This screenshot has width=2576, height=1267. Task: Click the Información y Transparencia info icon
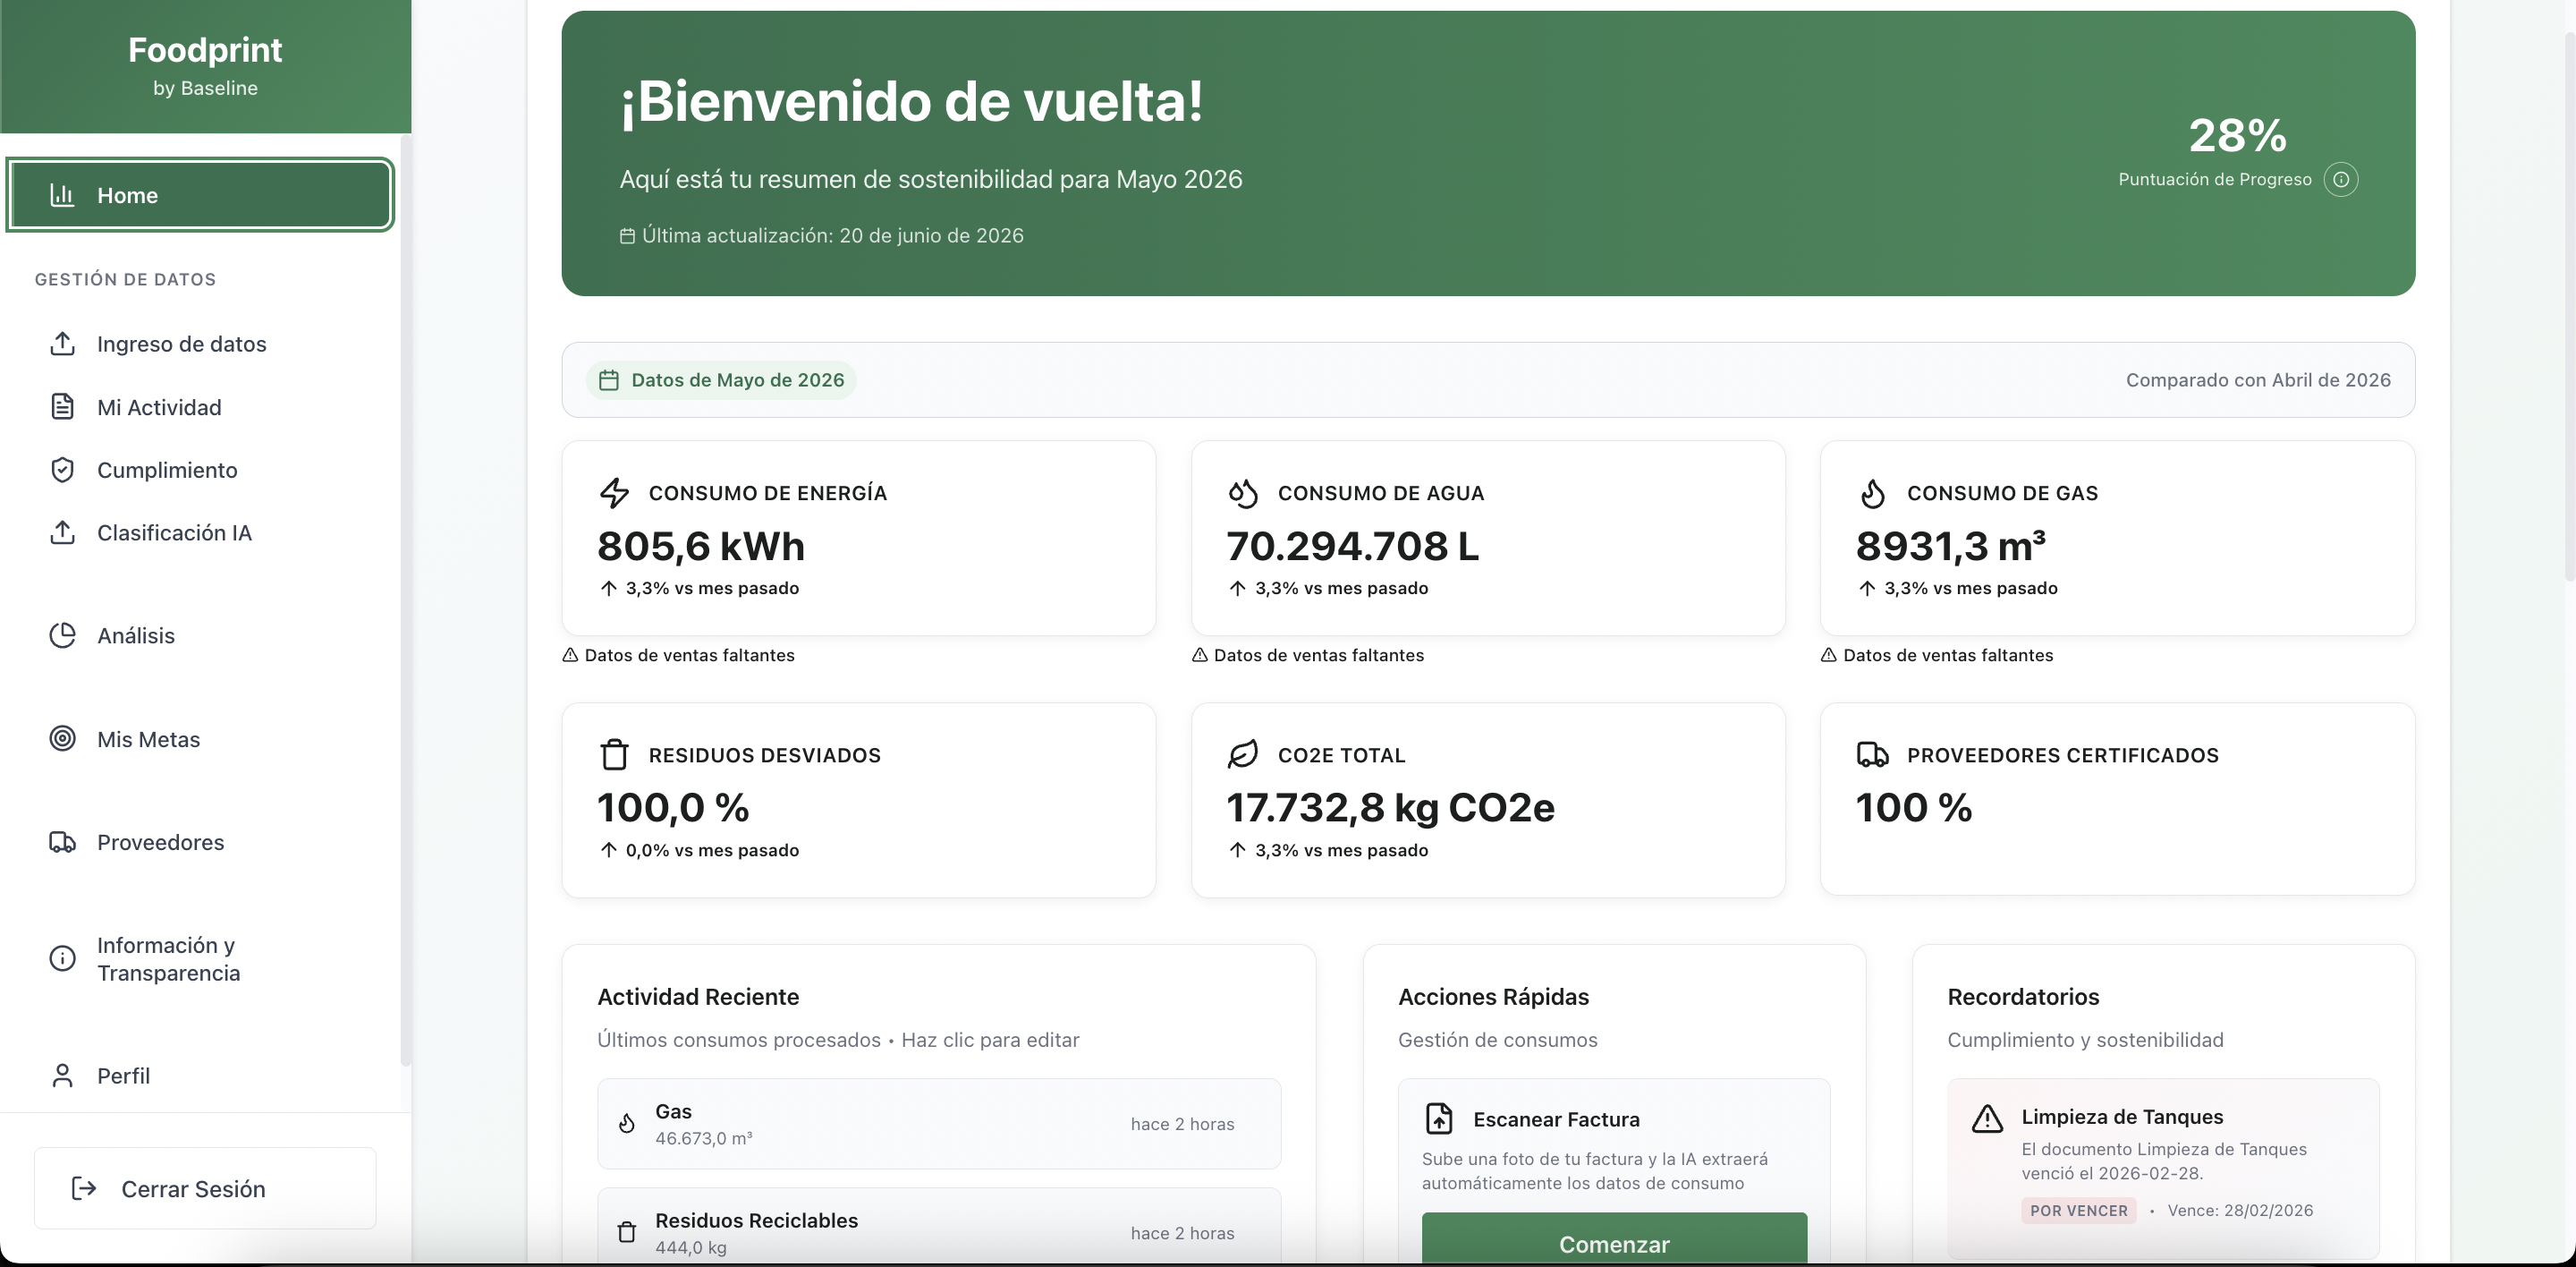62,959
